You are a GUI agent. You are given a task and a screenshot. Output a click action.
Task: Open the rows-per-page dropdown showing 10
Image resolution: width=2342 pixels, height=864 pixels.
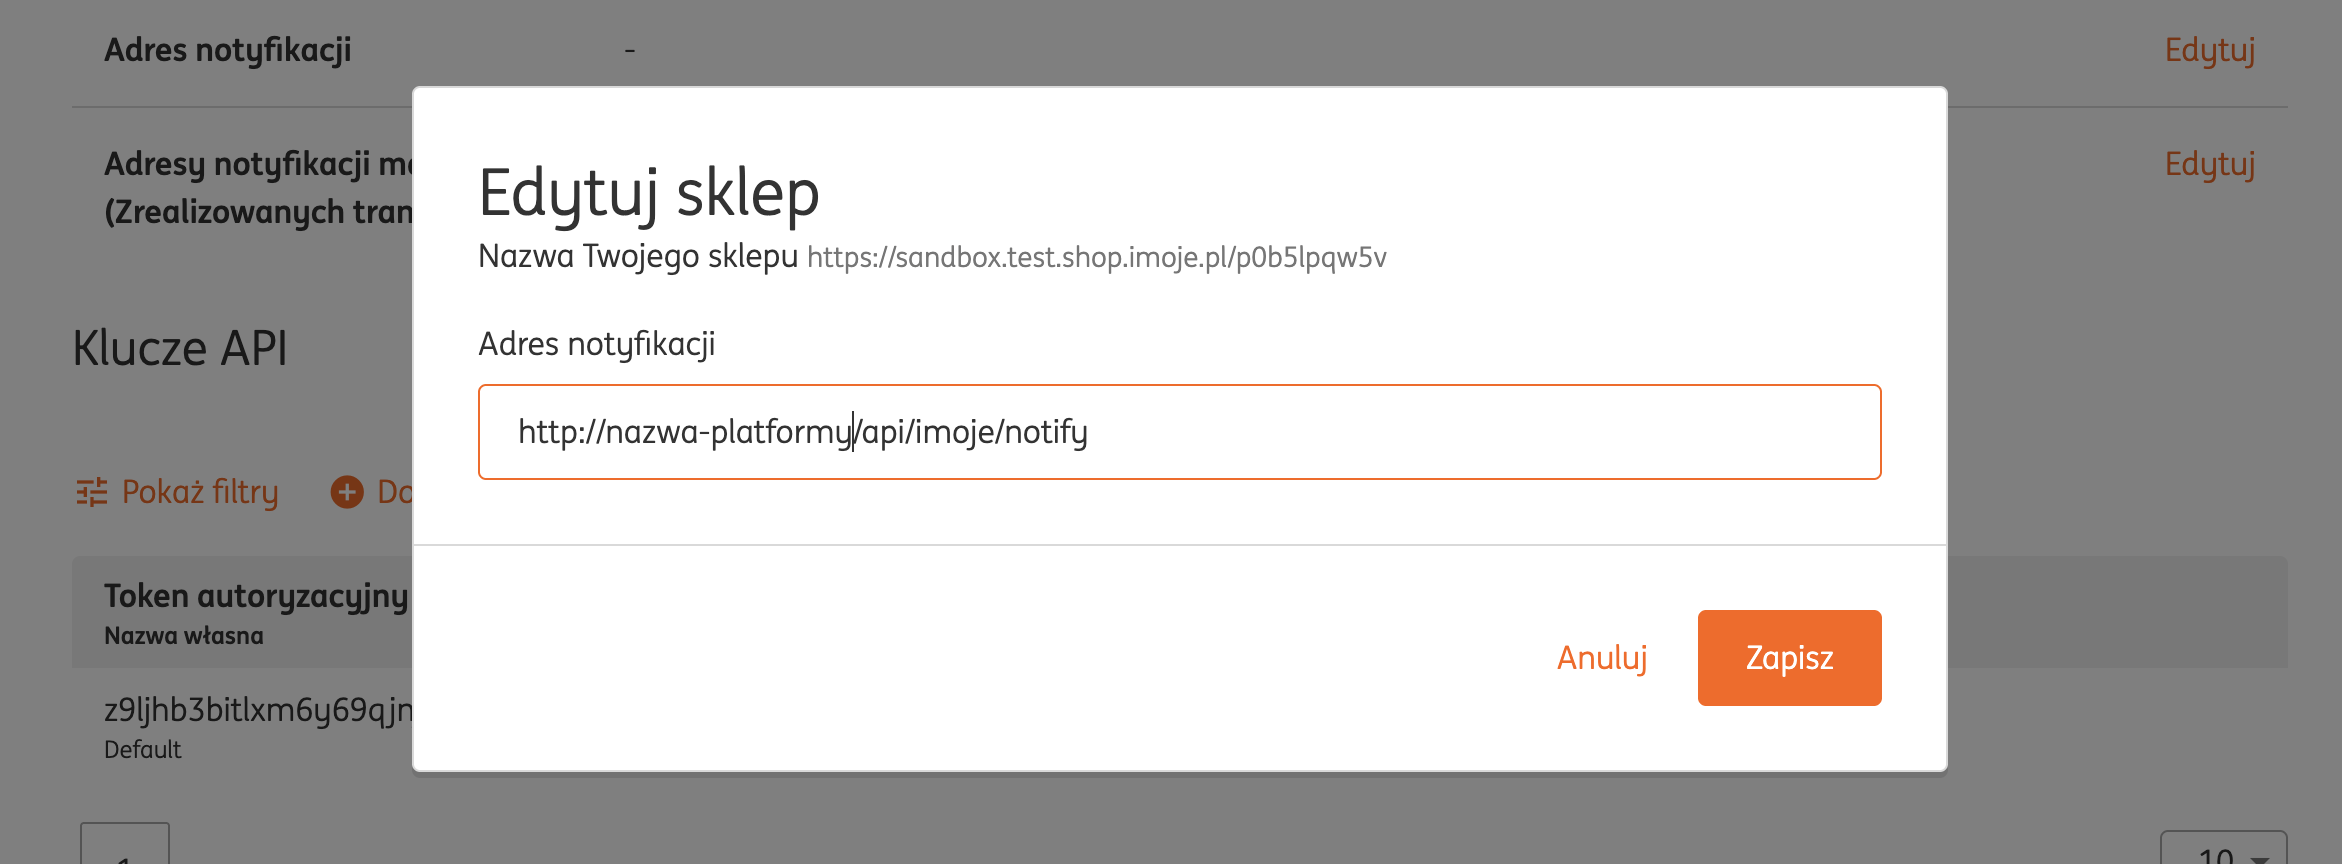point(2222,850)
